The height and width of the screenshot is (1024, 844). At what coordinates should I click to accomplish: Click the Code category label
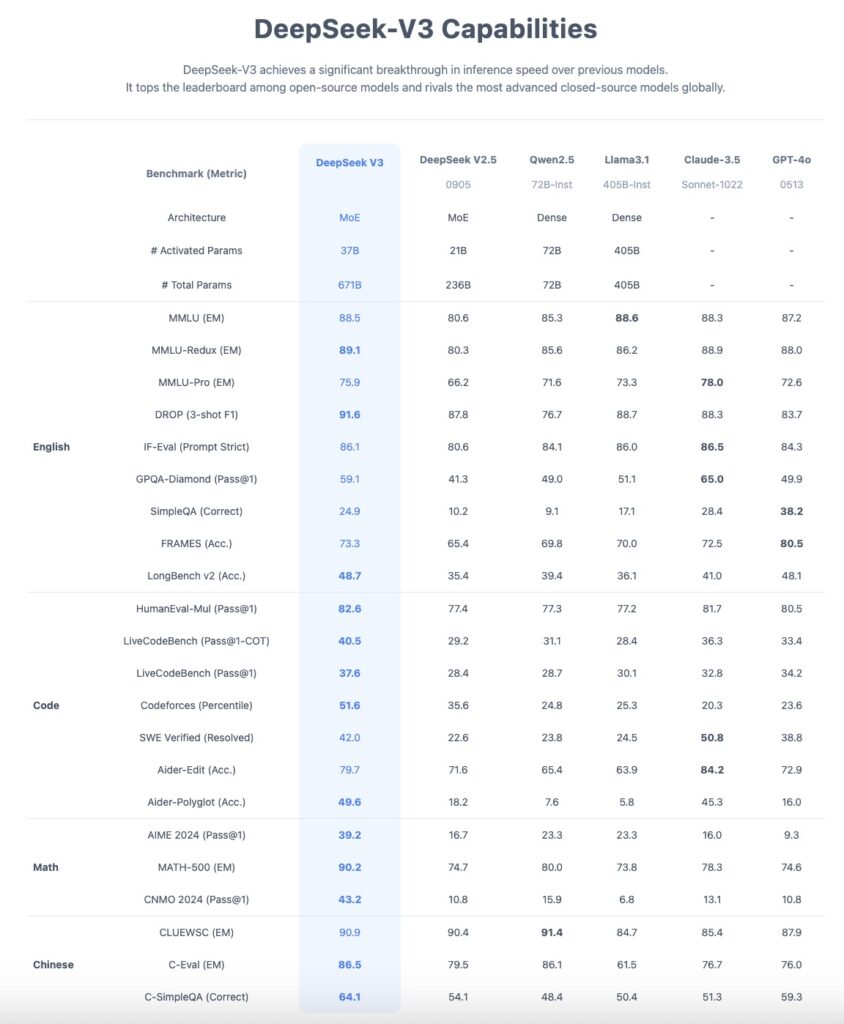[x=46, y=705]
